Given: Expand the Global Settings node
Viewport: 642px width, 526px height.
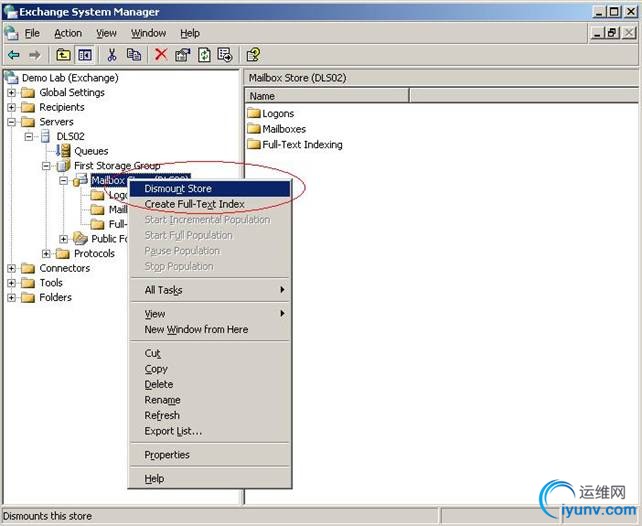Looking at the screenshot, I should (x=11, y=93).
